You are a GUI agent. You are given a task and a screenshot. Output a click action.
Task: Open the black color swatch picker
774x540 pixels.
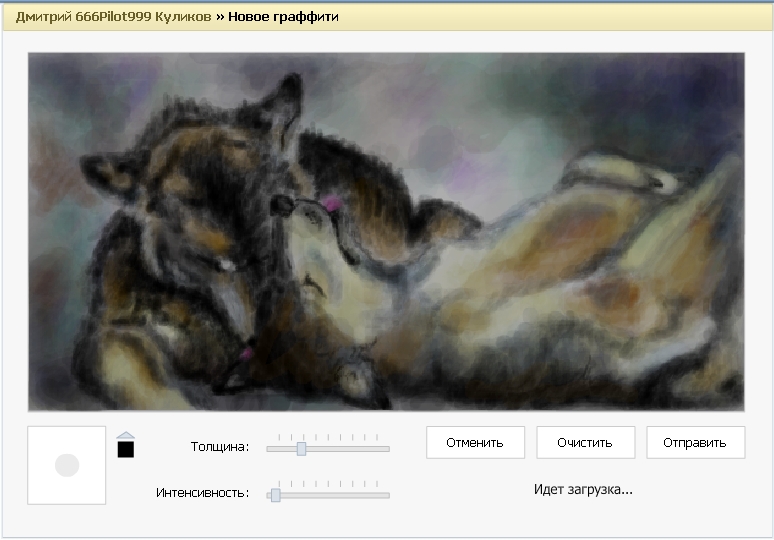[x=126, y=449]
